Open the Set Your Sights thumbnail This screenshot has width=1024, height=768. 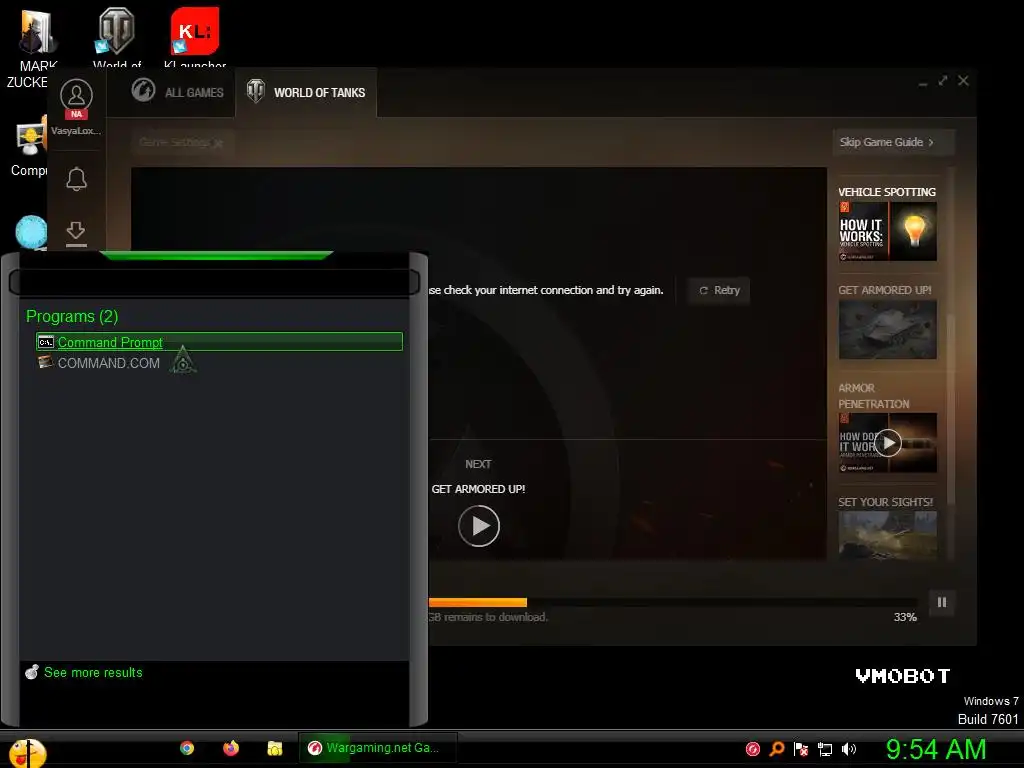888,536
